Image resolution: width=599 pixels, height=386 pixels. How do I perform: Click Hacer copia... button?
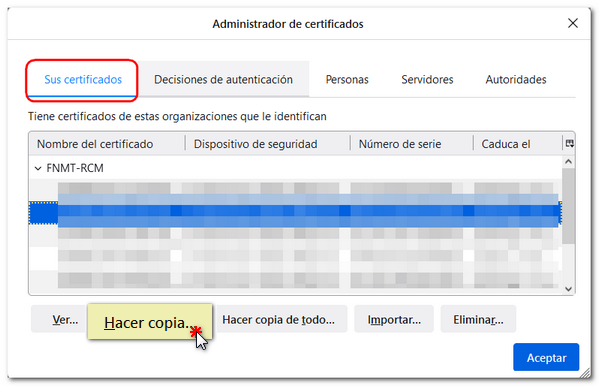pyautogui.click(x=150, y=322)
